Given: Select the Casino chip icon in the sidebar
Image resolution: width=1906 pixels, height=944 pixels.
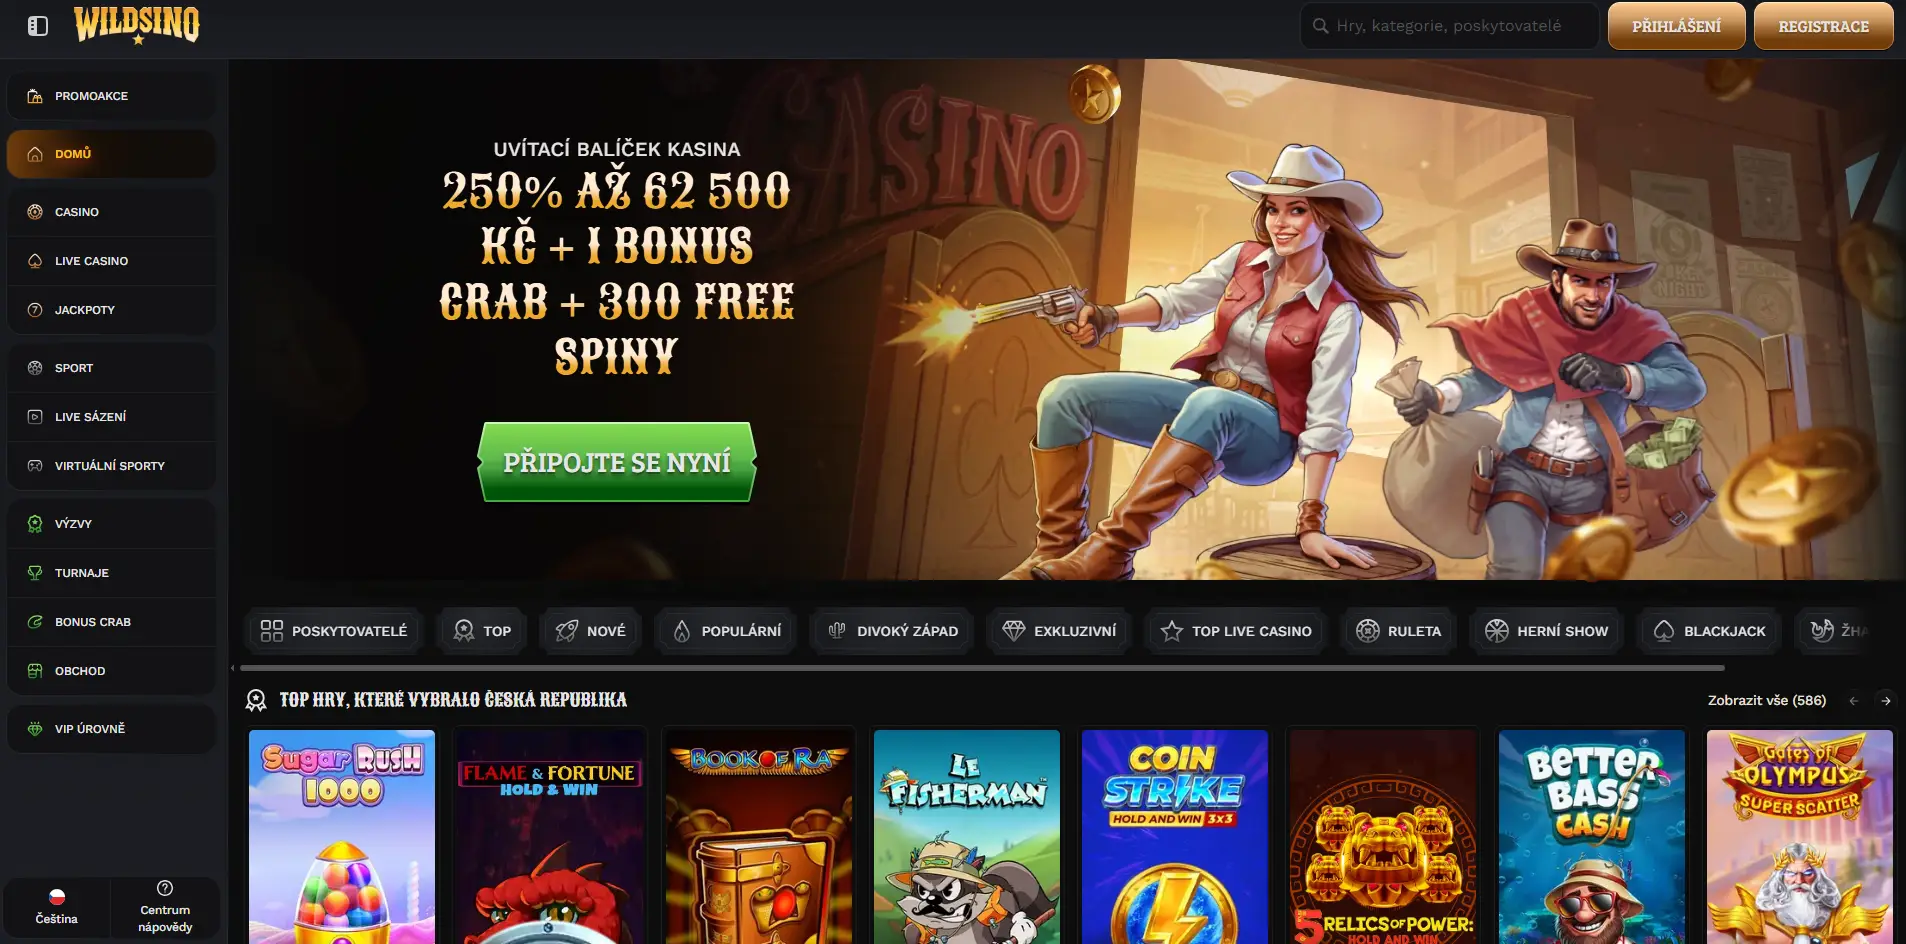Looking at the screenshot, I should tap(35, 212).
